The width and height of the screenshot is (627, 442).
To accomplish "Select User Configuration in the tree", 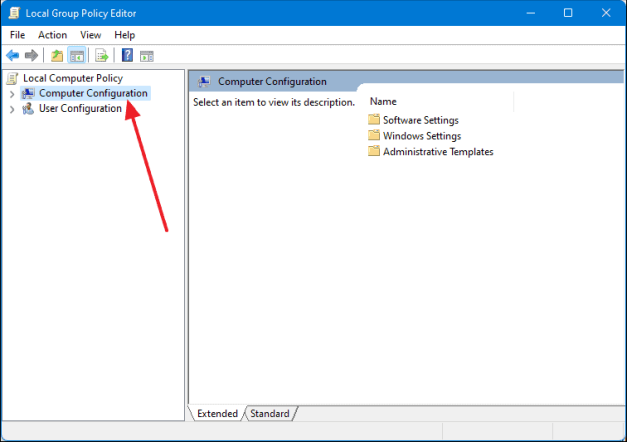I will point(80,108).
